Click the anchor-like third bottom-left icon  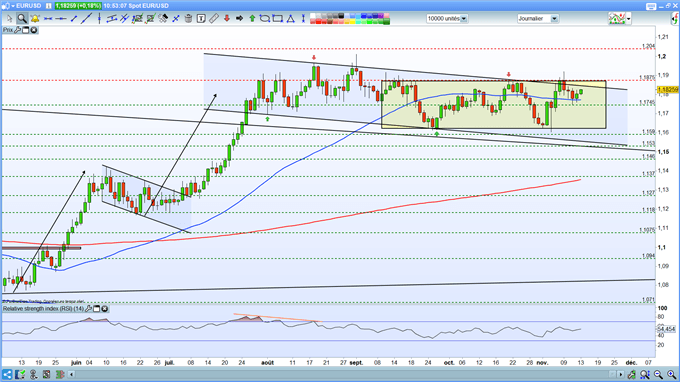[x=33, y=374]
